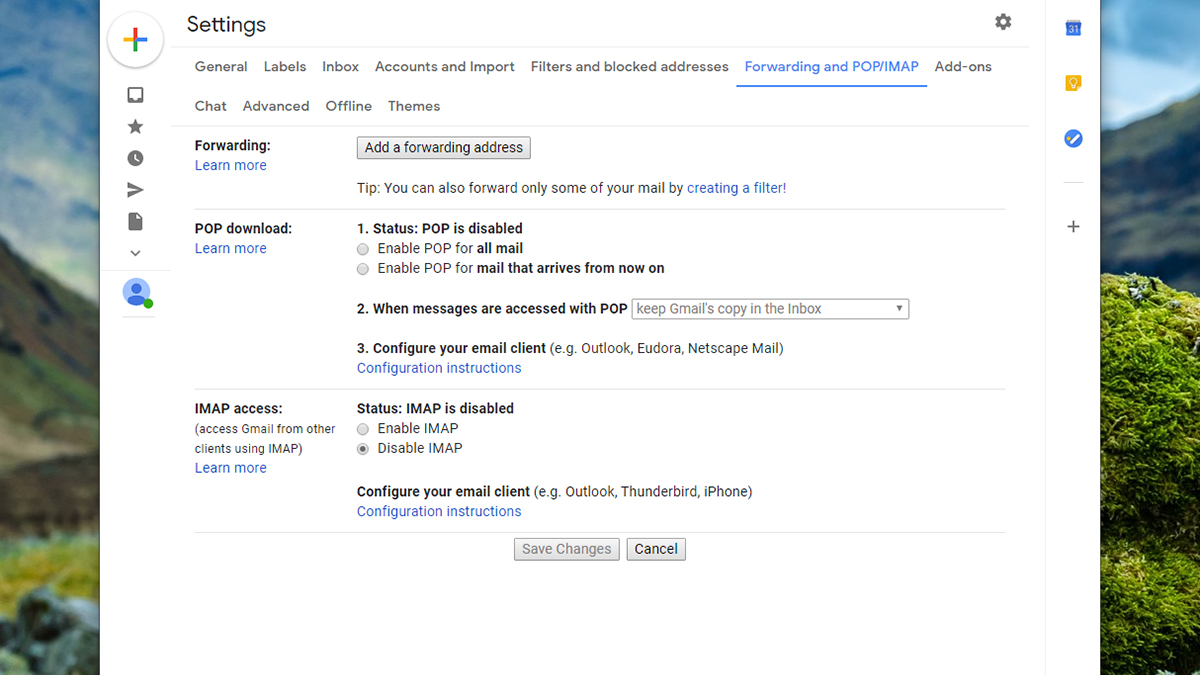Open the Inbox icon in sidebar
Image resolution: width=1200 pixels, height=675 pixels.
click(x=135, y=95)
